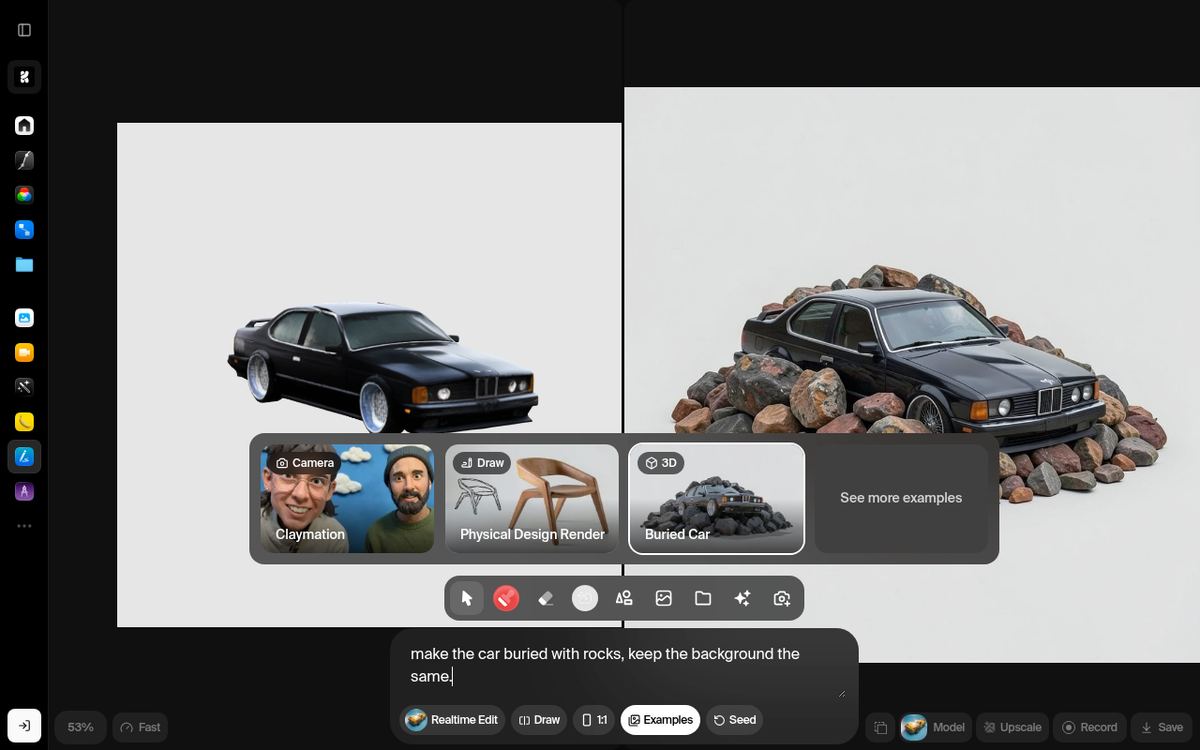Show more sidebar tools via ellipsis
The image size is (1200, 750).
pos(24,526)
